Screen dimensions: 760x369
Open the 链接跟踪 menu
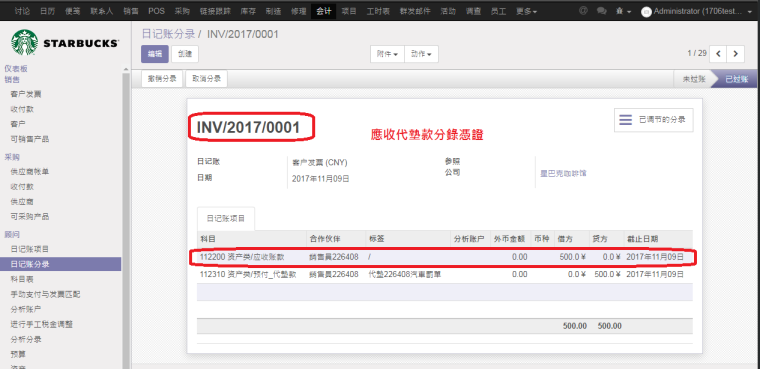click(x=215, y=11)
